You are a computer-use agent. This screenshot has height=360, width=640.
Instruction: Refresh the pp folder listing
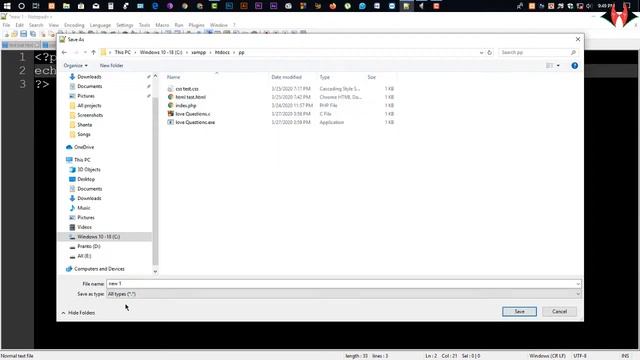489,52
